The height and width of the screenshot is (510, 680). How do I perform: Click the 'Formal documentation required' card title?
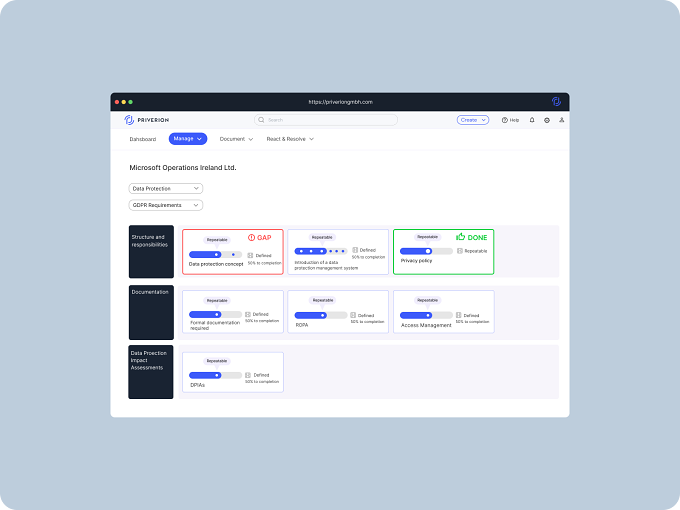point(215,325)
